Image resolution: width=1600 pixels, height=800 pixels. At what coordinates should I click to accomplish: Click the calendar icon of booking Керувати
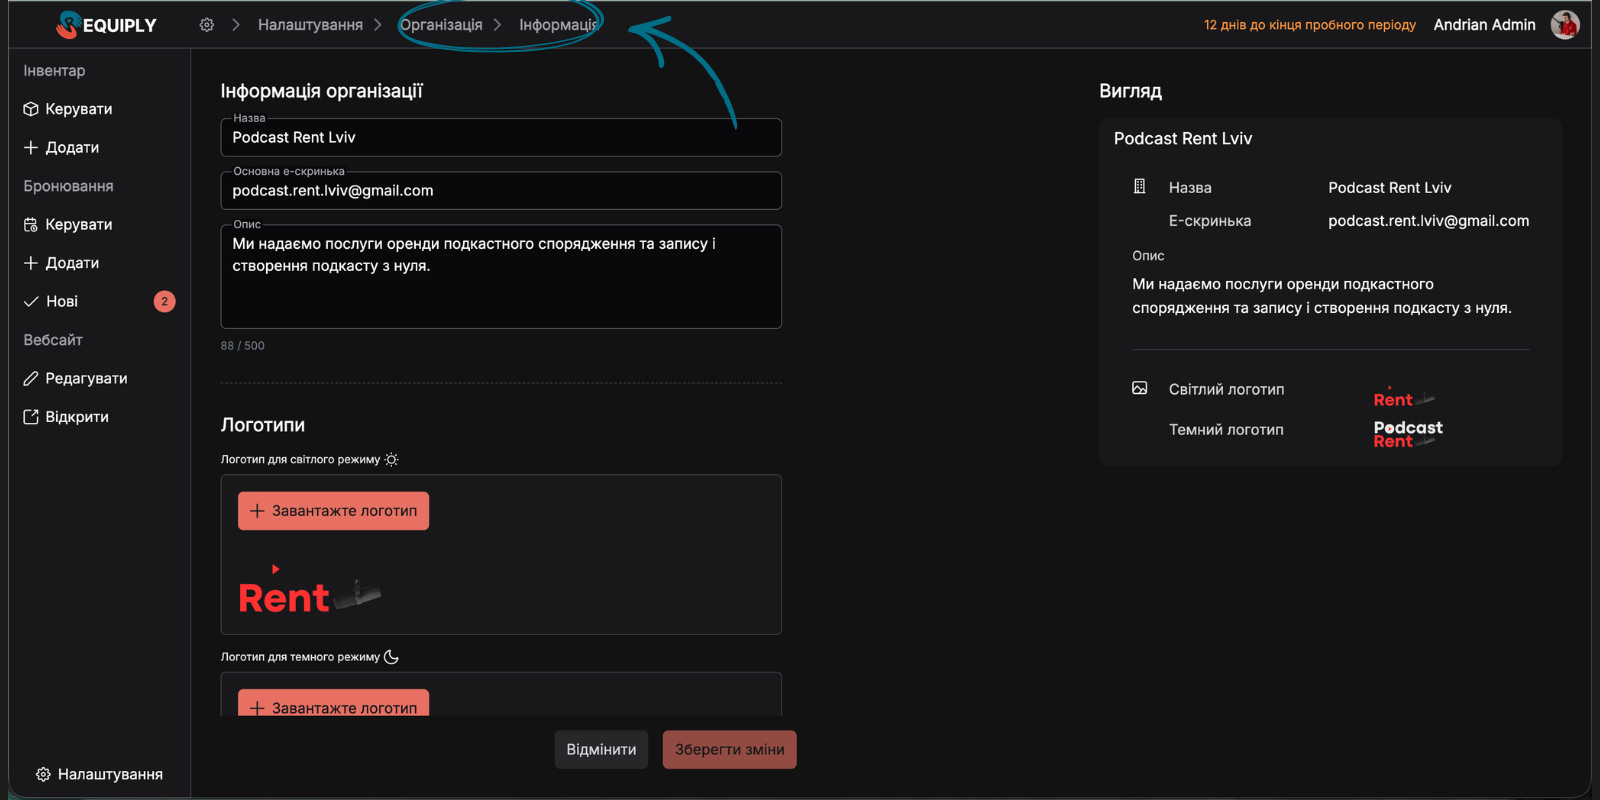(31, 225)
